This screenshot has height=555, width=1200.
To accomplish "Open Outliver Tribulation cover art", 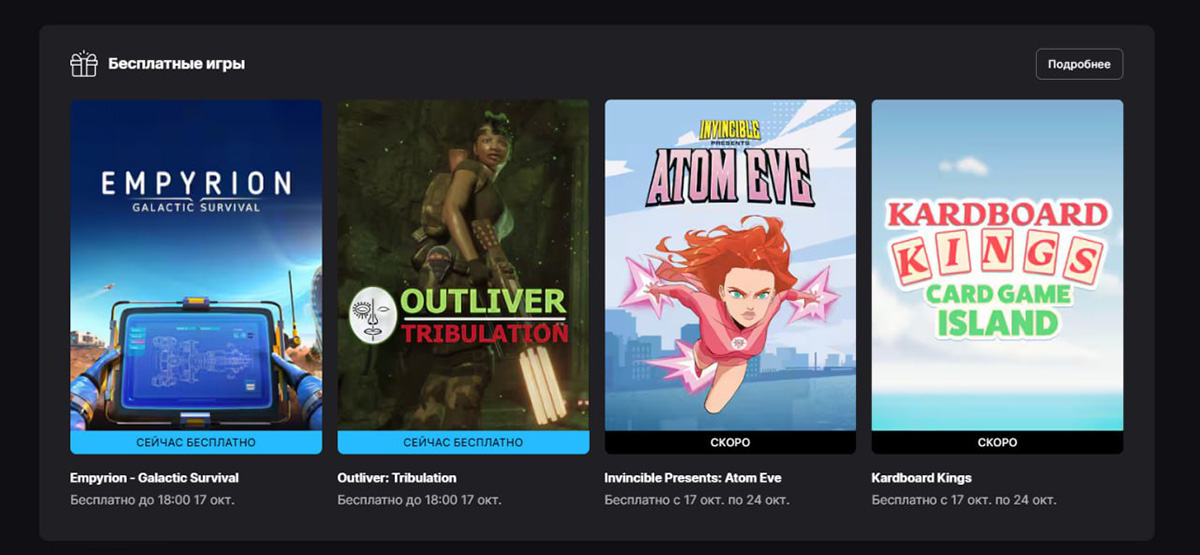I will click(x=463, y=265).
